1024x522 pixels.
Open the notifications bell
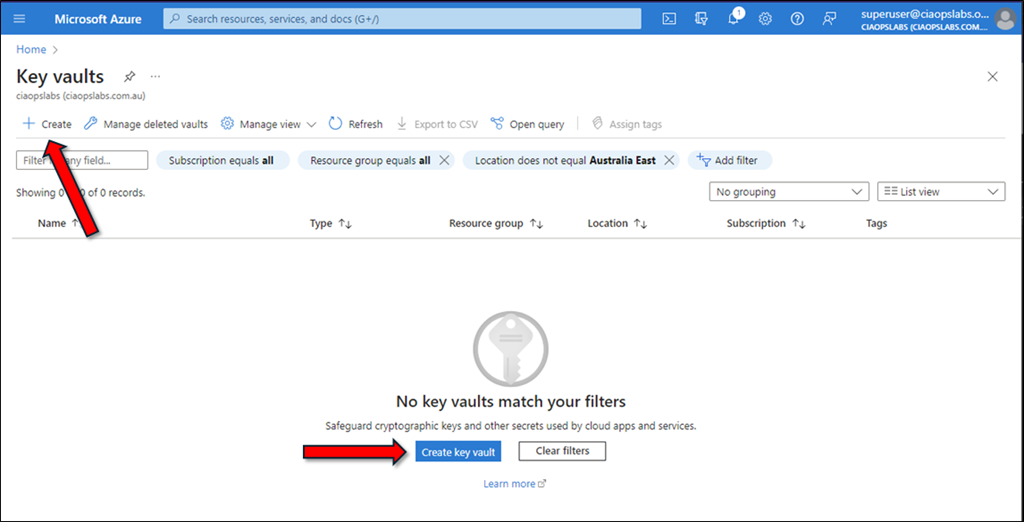click(733, 19)
